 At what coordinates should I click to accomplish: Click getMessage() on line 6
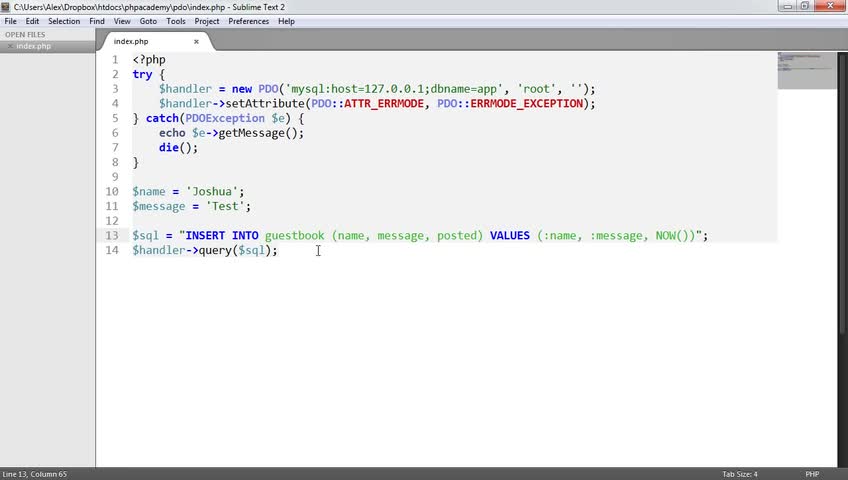coord(258,133)
